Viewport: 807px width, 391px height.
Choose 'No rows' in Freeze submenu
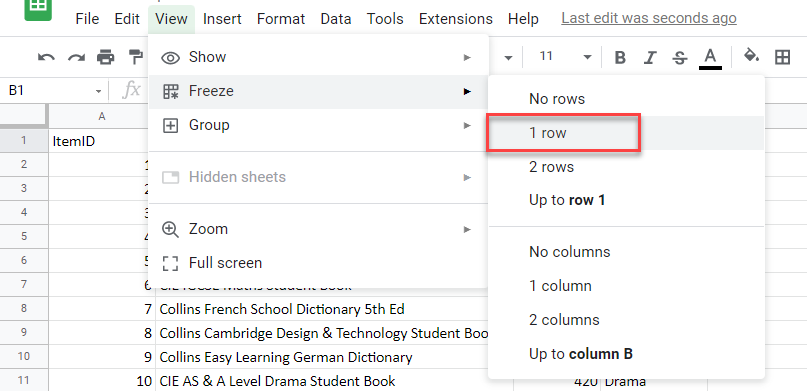point(626,99)
